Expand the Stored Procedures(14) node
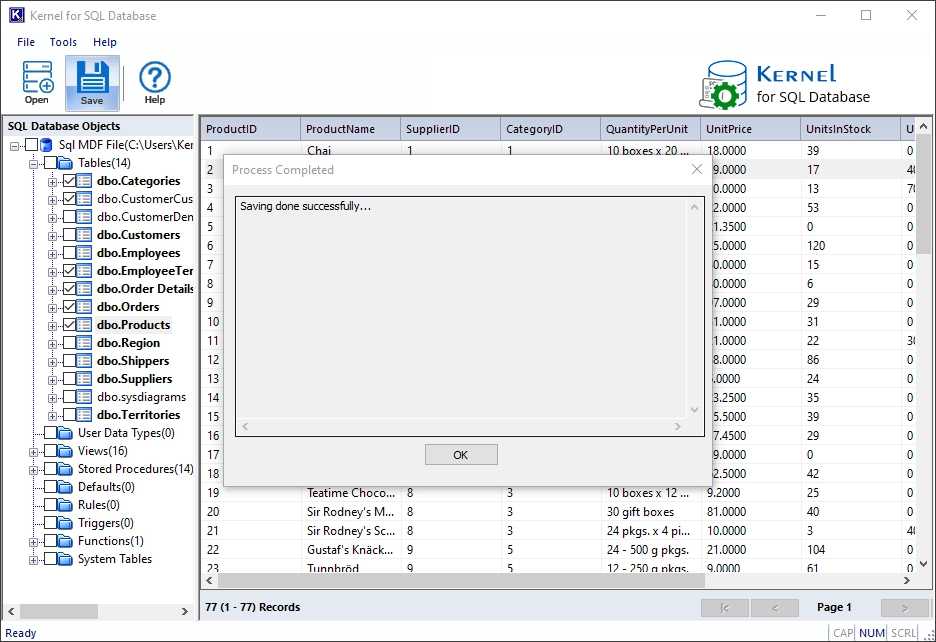The image size is (936, 642). 33,470
